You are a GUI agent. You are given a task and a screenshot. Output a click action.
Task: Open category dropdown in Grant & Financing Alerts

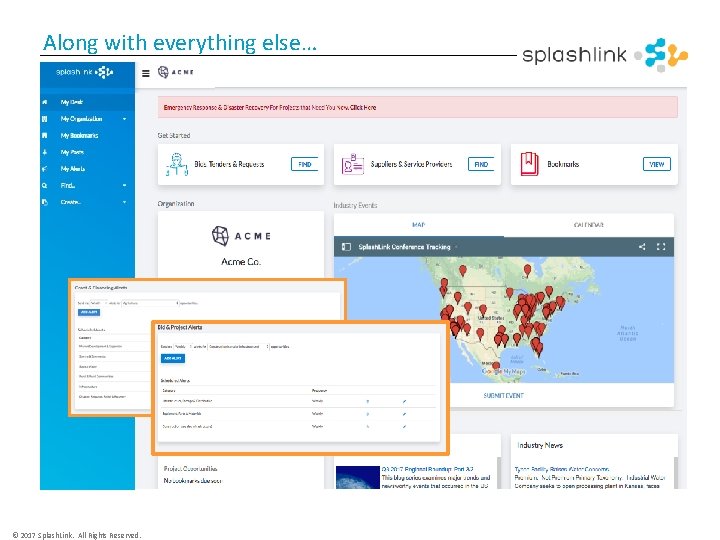coord(150,303)
